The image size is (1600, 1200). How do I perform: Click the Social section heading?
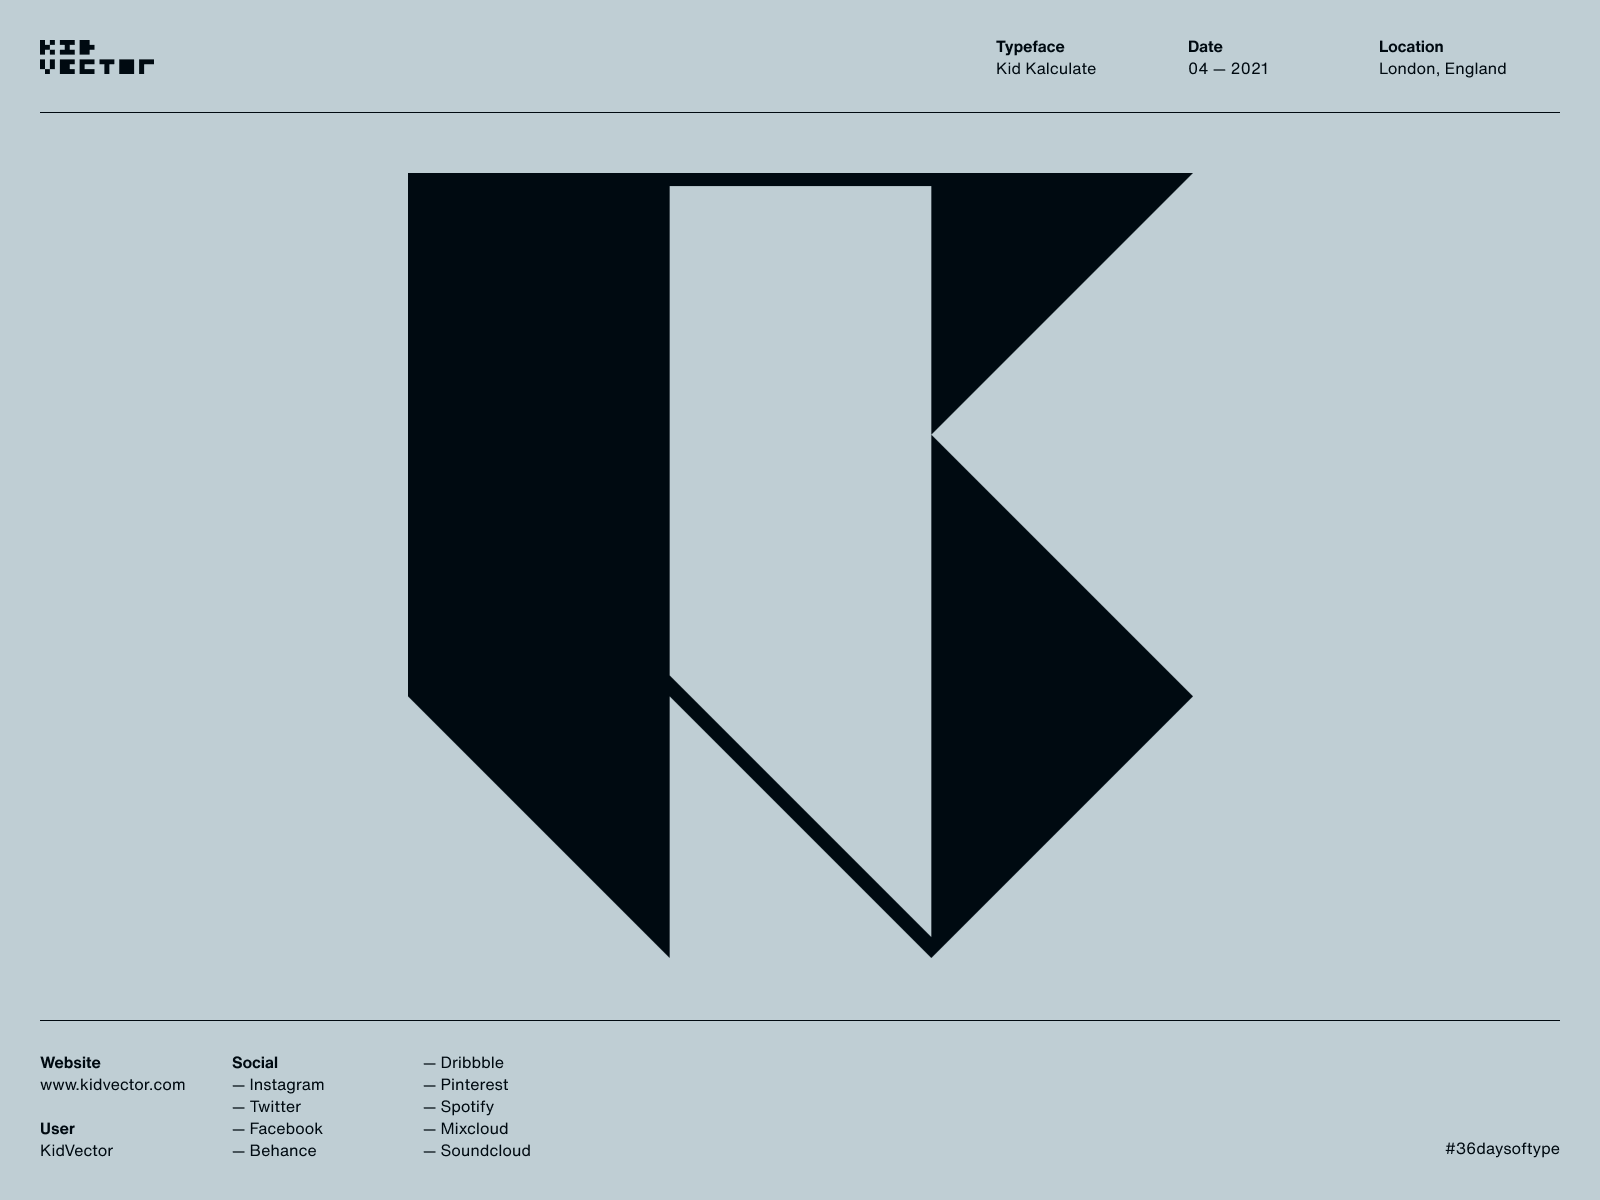[x=256, y=1062]
